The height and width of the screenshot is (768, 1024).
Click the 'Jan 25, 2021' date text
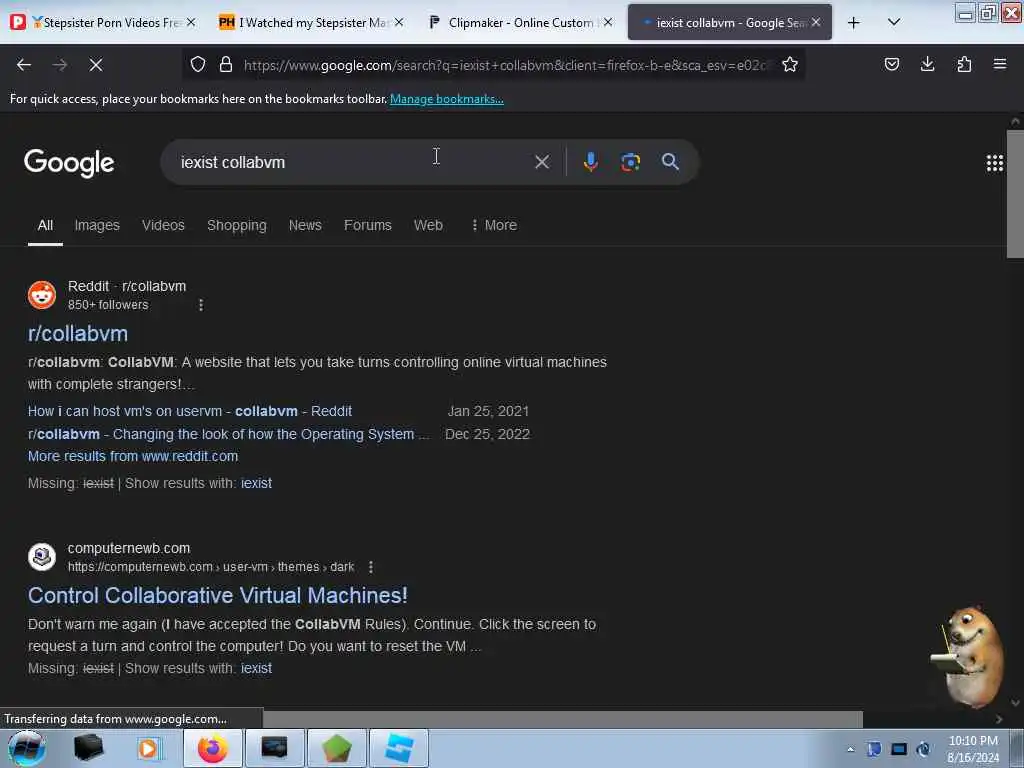488,411
